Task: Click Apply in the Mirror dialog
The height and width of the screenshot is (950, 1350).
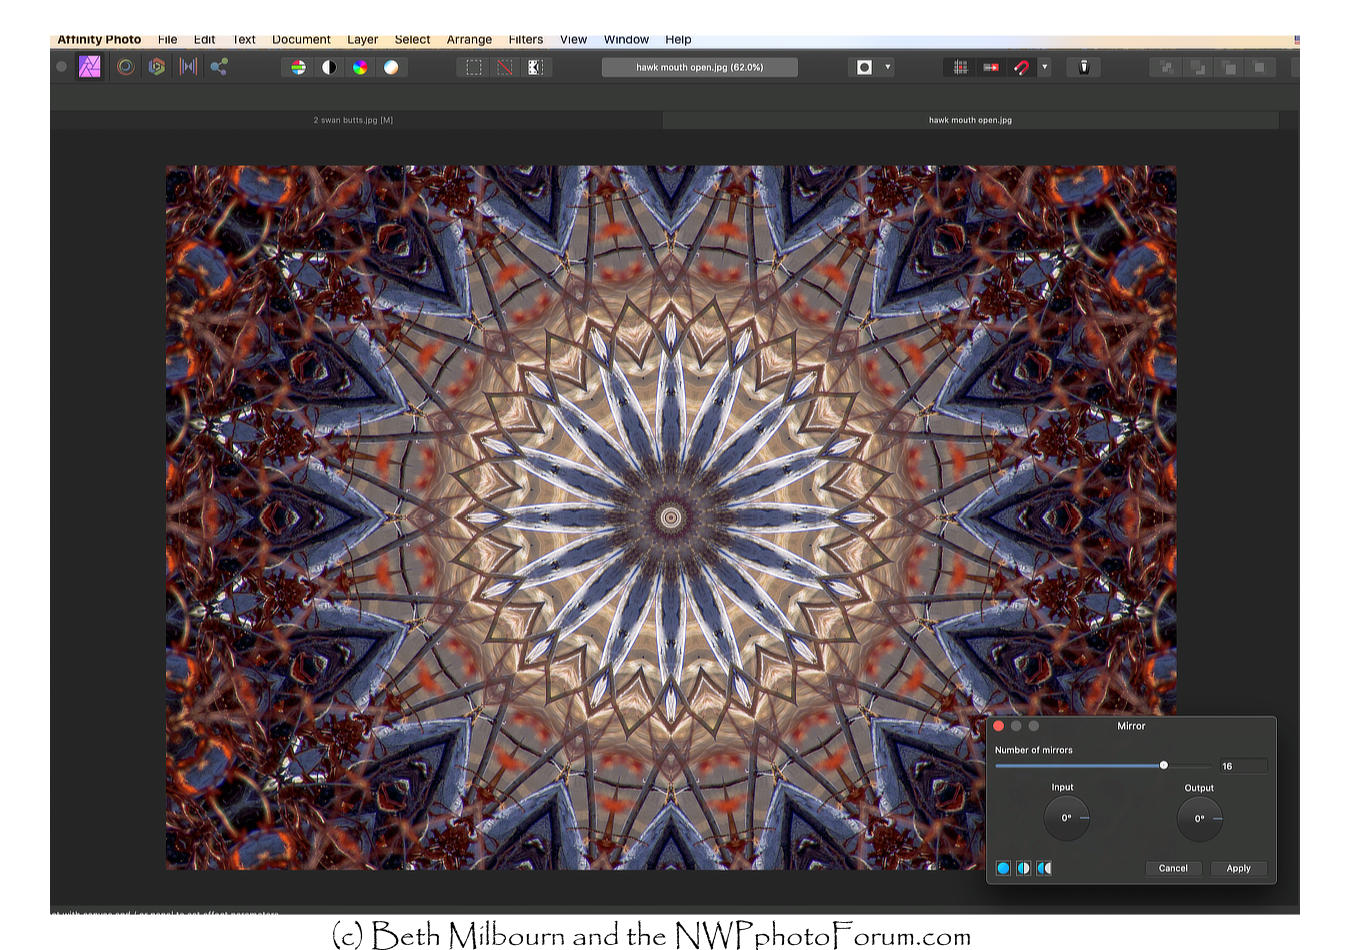Action: pyautogui.click(x=1239, y=868)
